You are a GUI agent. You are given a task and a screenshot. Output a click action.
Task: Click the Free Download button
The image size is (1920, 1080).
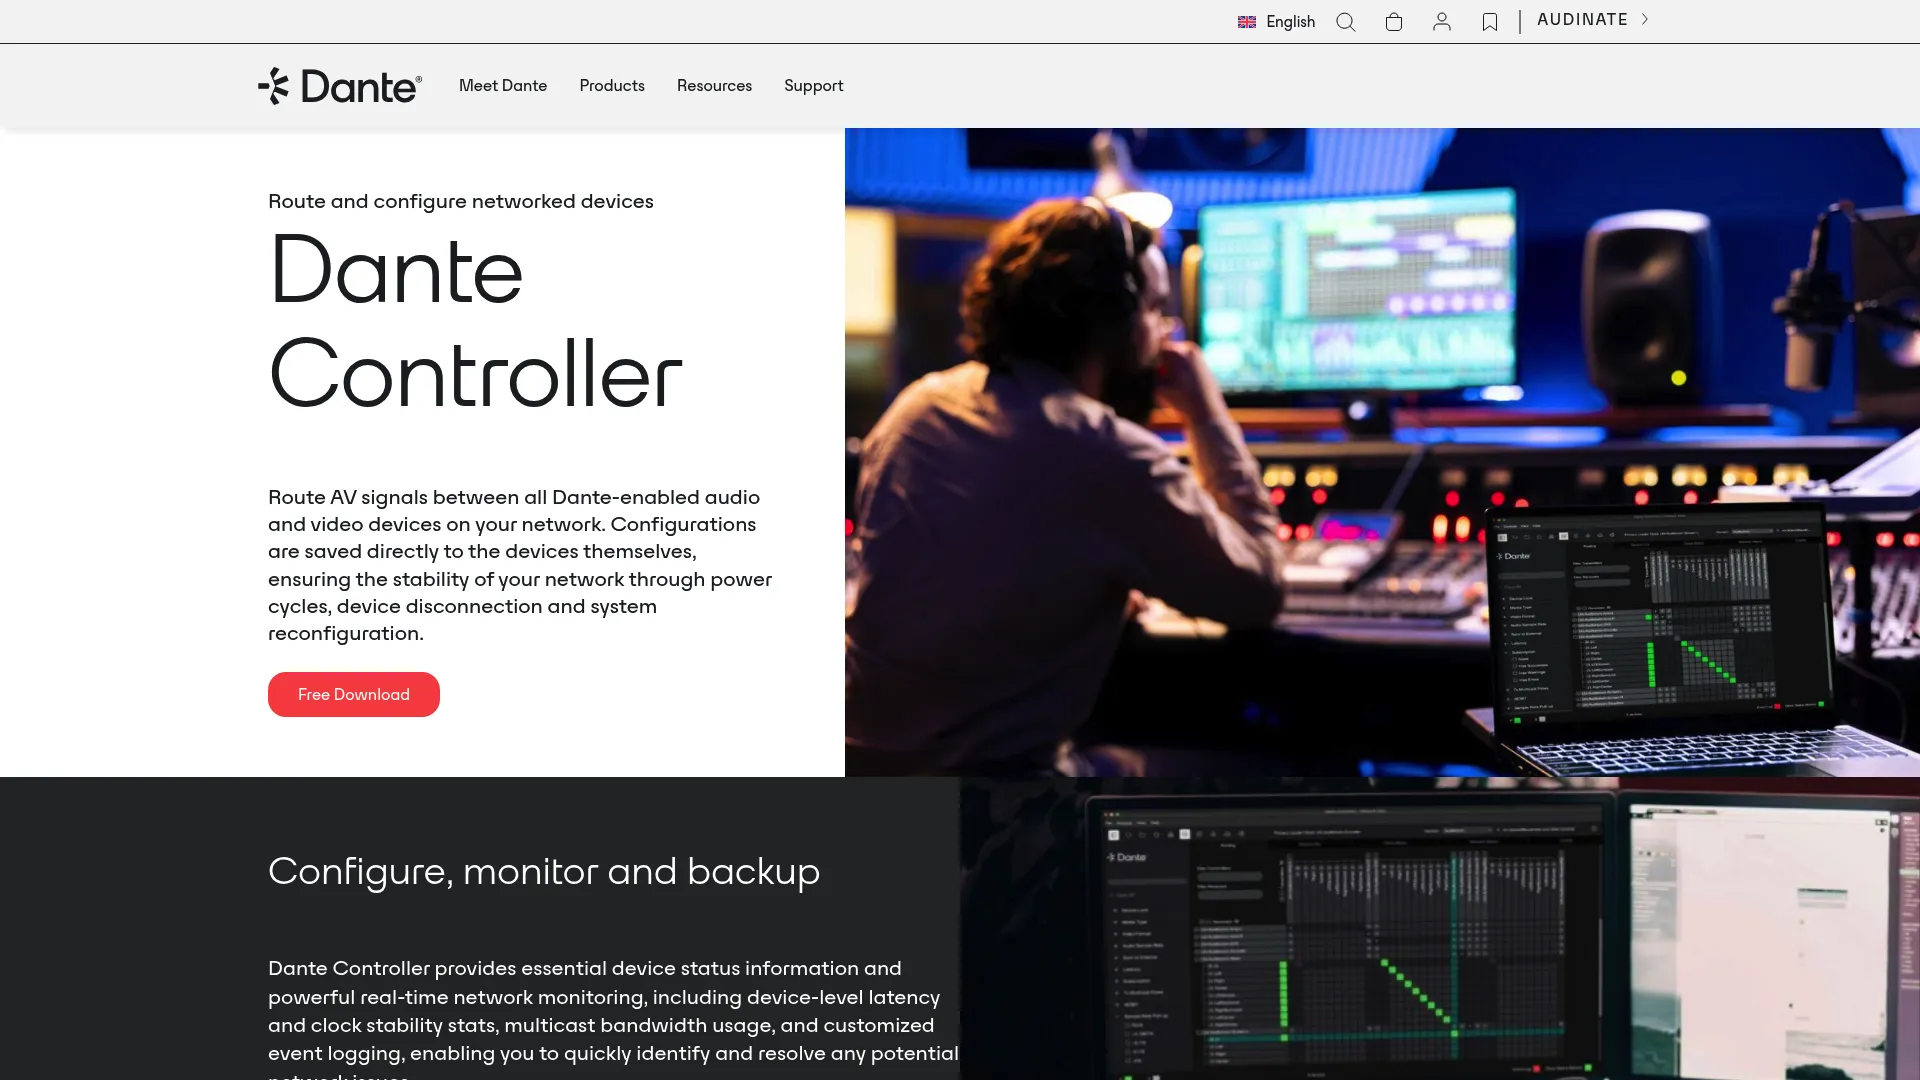point(354,694)
